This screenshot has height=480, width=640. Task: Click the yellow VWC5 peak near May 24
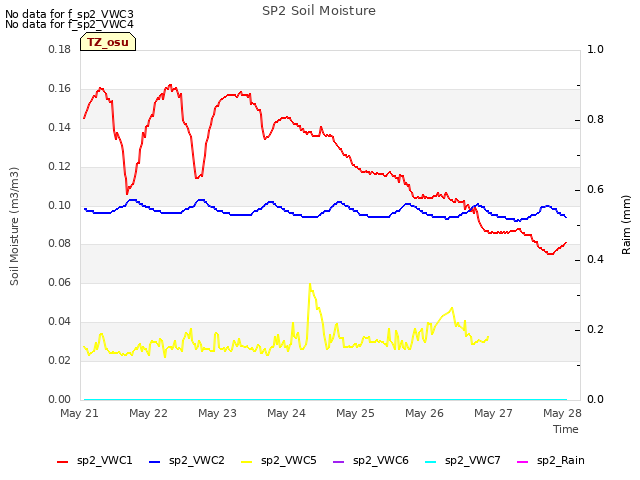click(x=310, y=285)
